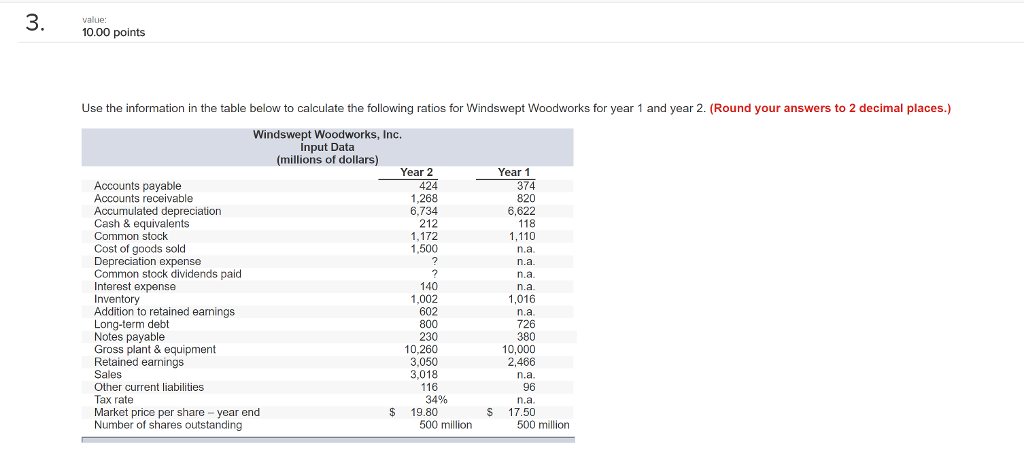Click the 'Windswept Woodworks, Inc.' table title
The height and width of the screenshot is (465, 1024).
pyautogui.click(x=327, y=135)
